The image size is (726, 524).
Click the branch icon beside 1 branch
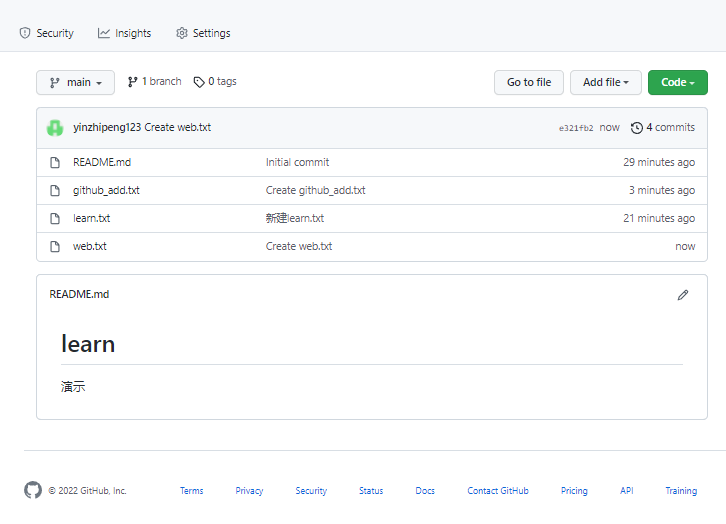click(132, 82)
